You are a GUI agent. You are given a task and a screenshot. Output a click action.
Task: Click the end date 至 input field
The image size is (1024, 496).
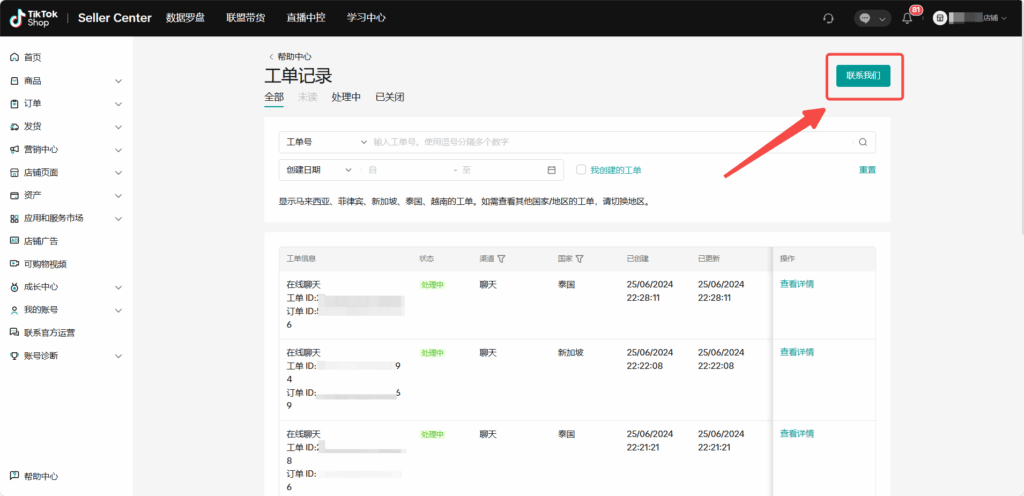coord(502,170)
